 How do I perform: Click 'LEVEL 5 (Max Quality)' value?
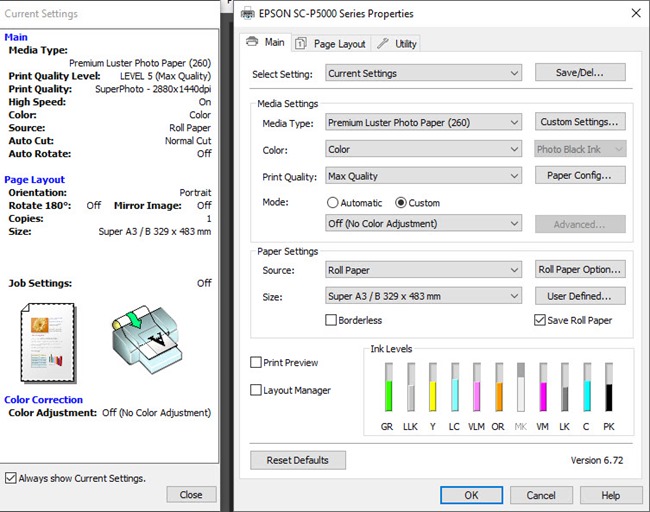click(165, 76)
